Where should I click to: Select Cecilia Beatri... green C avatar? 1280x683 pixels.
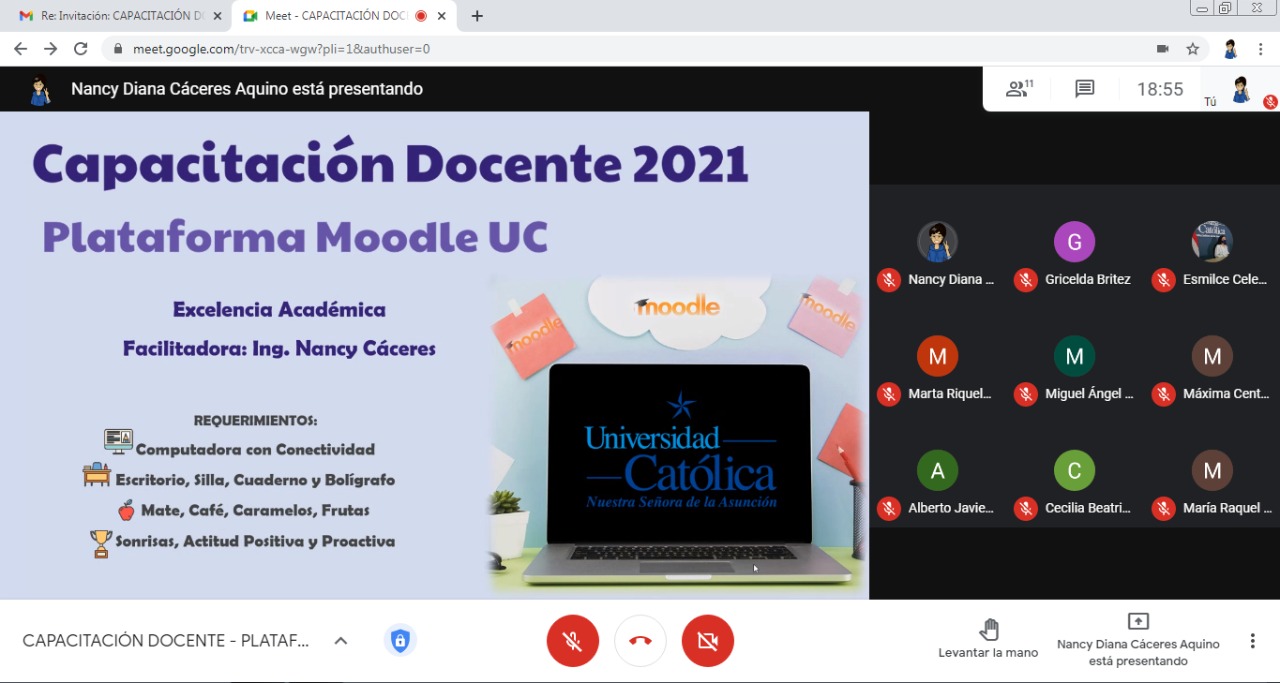1074,470
